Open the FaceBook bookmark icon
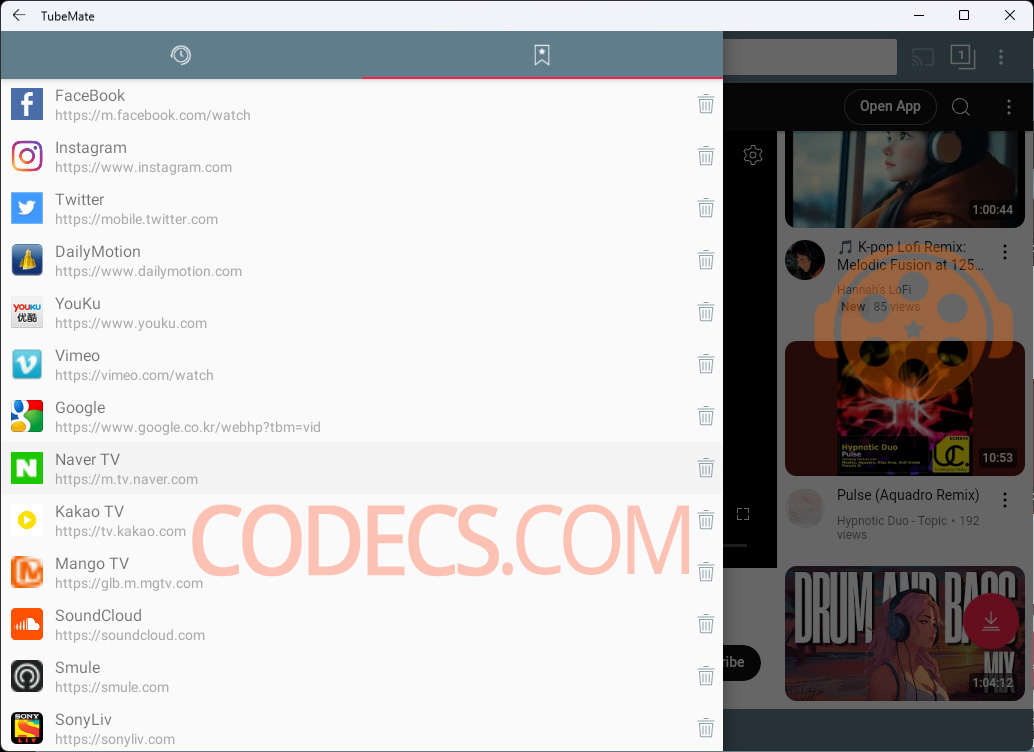 27,104
